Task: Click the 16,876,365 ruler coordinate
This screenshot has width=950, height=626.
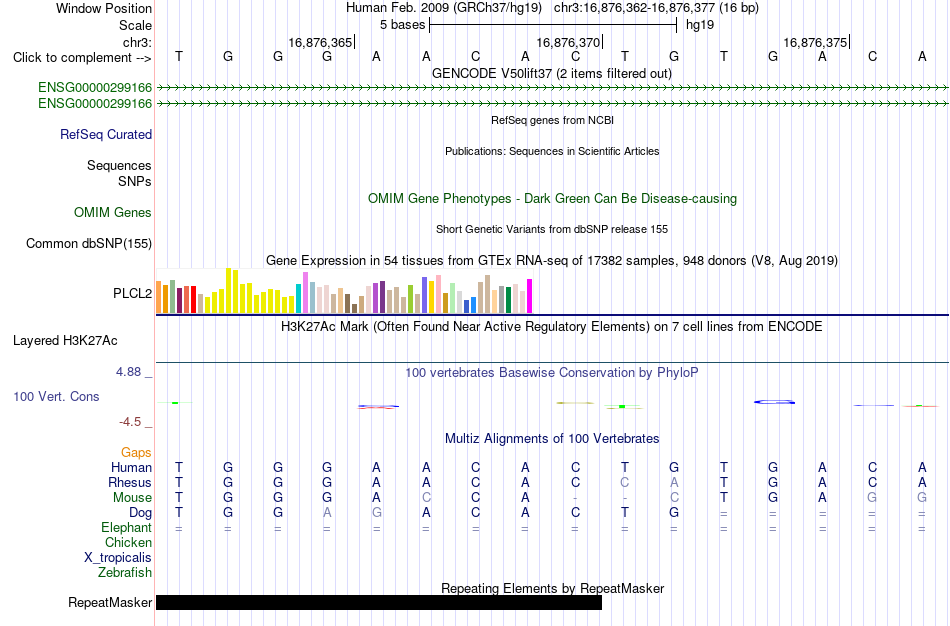Action: point(320,42)
